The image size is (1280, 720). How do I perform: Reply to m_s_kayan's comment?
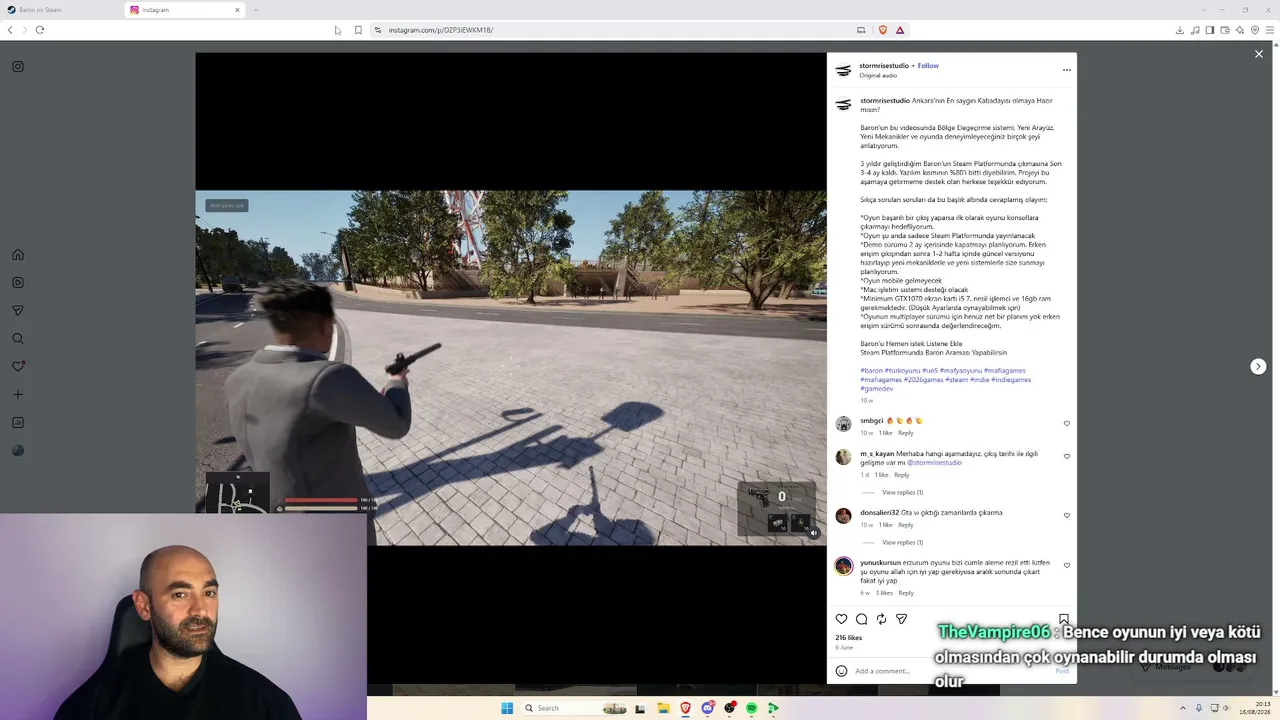[x=901, y=475]
